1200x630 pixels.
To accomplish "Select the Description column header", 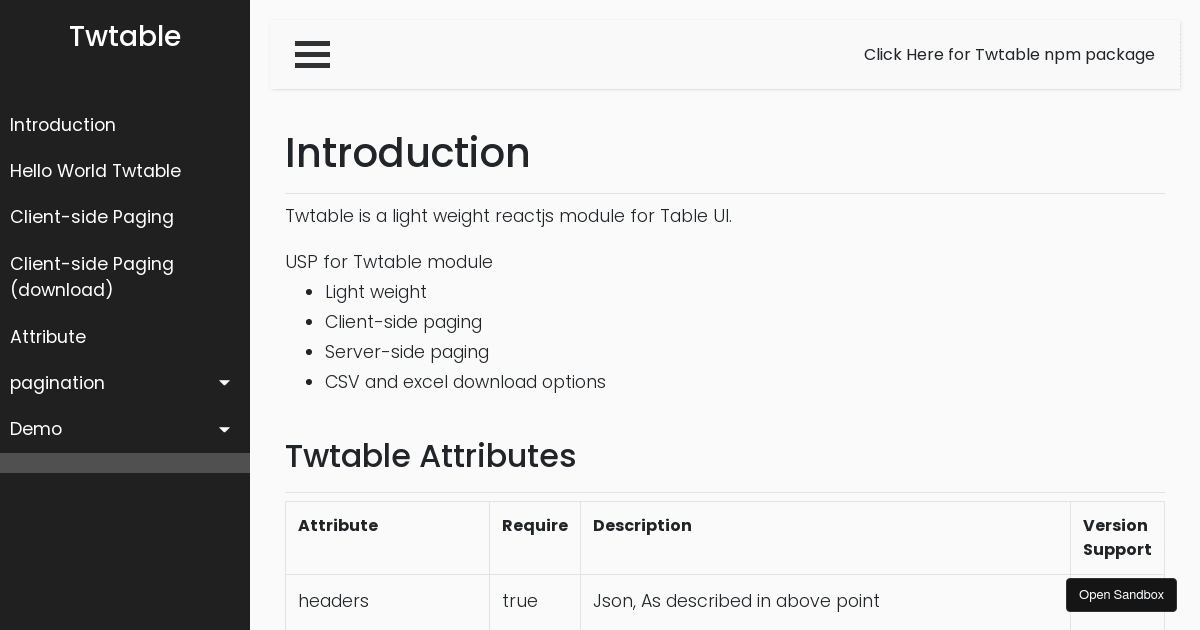I will pyautogui.click(x=642, y=526).
